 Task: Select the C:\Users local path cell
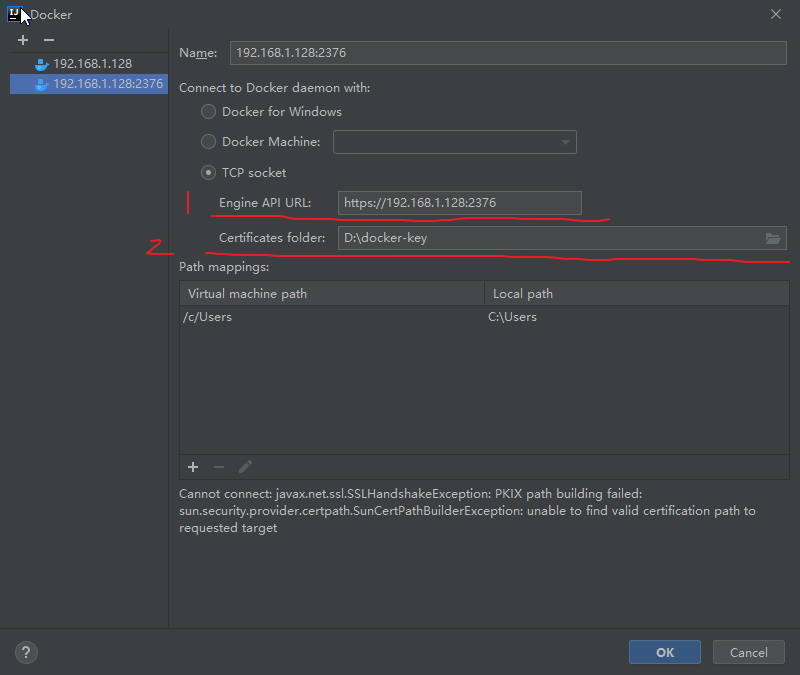click(x=636, y=317)
